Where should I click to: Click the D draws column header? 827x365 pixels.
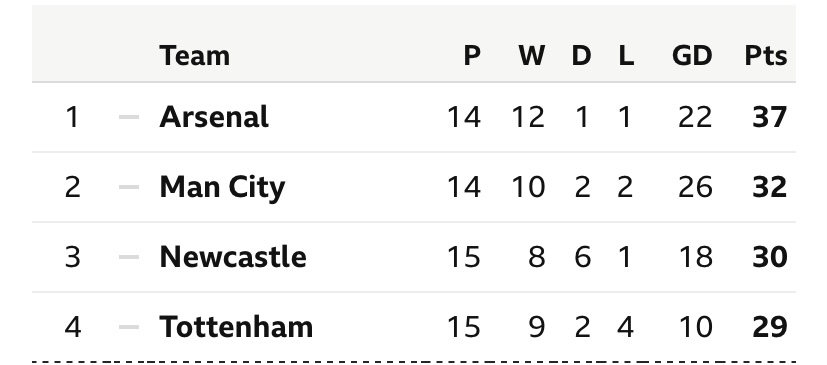pyautogui.click(x=581, y=55)
